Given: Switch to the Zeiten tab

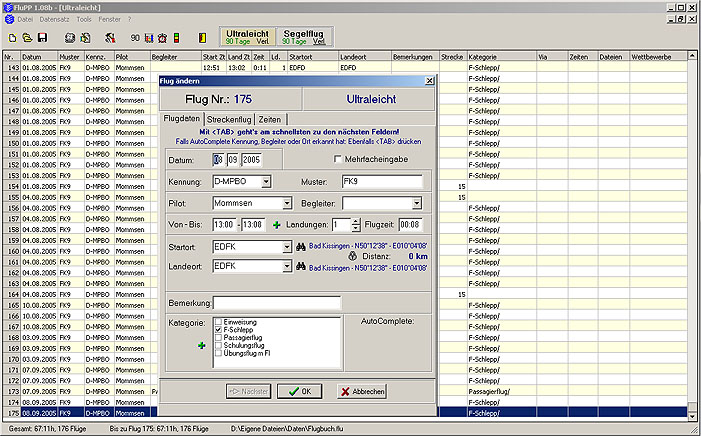Looking at the screenshot, I should click(270, 119).
